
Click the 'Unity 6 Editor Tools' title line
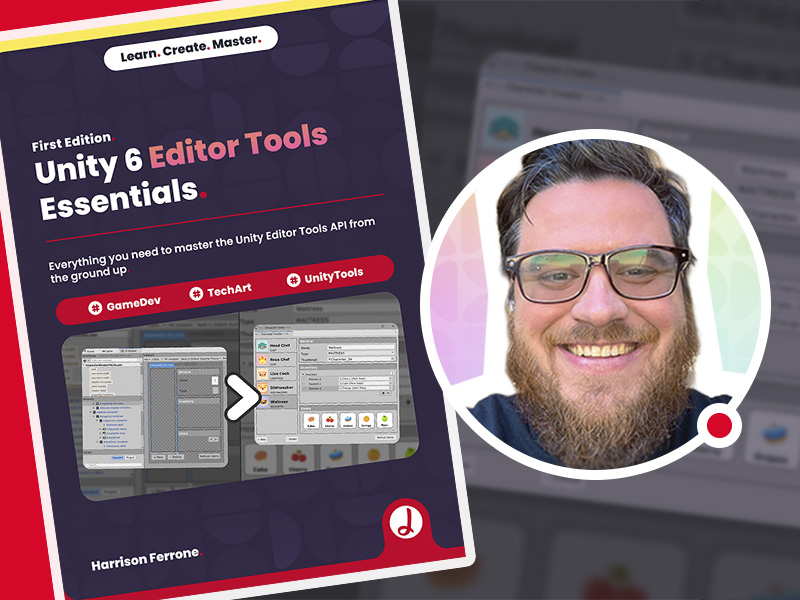(x=182, y=153)
